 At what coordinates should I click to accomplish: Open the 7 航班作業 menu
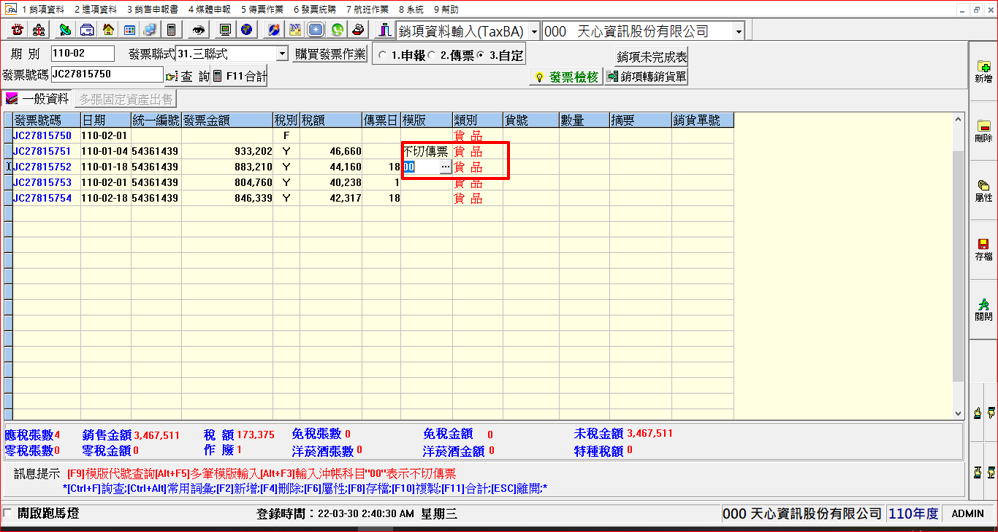(367, 10)
